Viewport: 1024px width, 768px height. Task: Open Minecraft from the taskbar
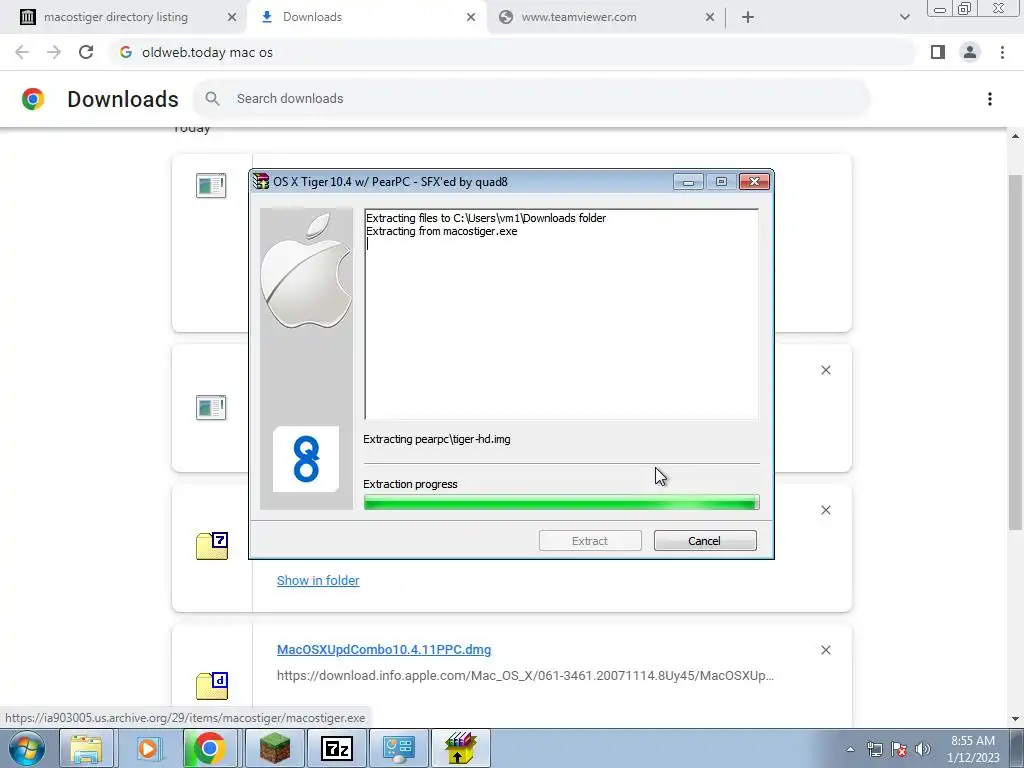(275, 748)
